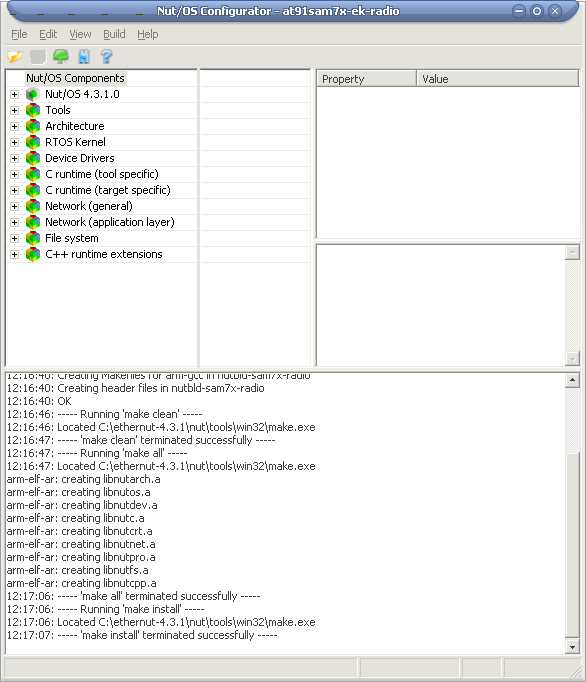586x682 pixels.
Task: Click the blue question mark help icon
Action: coord(106,57)
